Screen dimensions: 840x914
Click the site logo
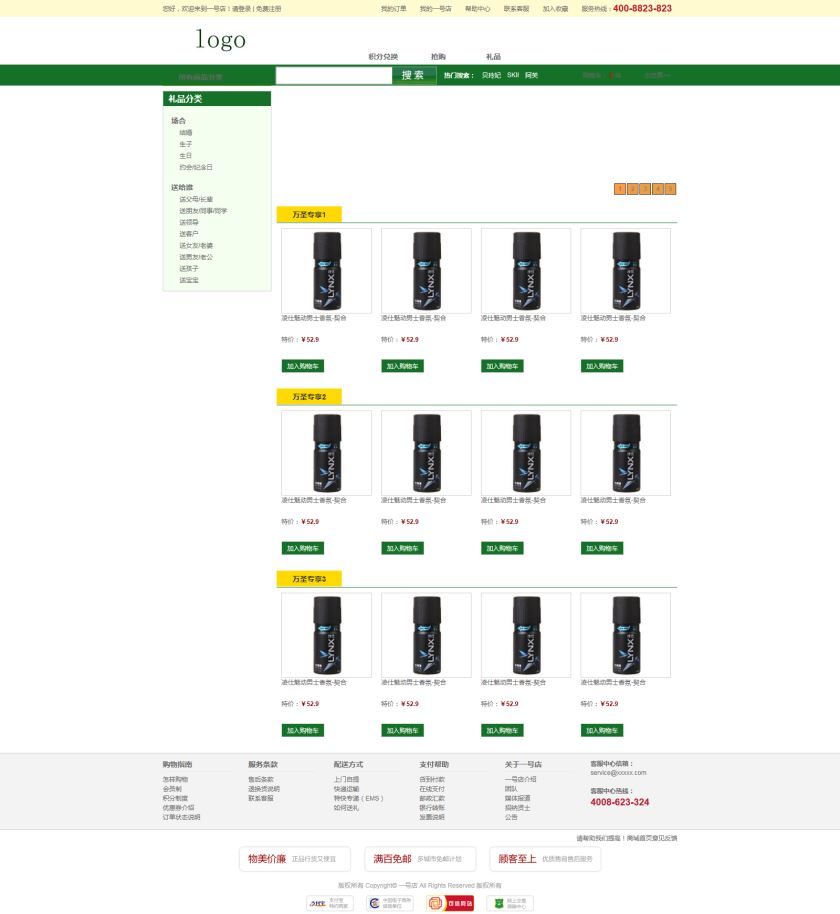[220, 40]
